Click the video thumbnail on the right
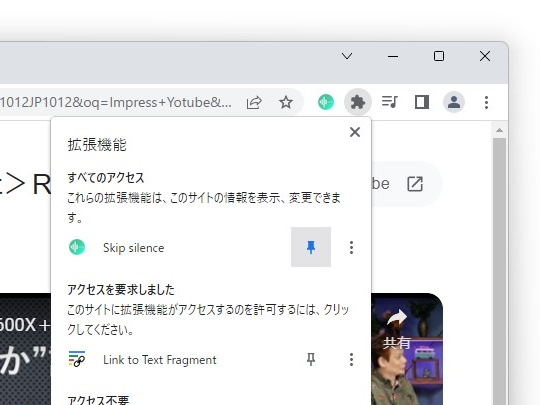The height and width of the screenshot is (405, 540). point(407,349)
